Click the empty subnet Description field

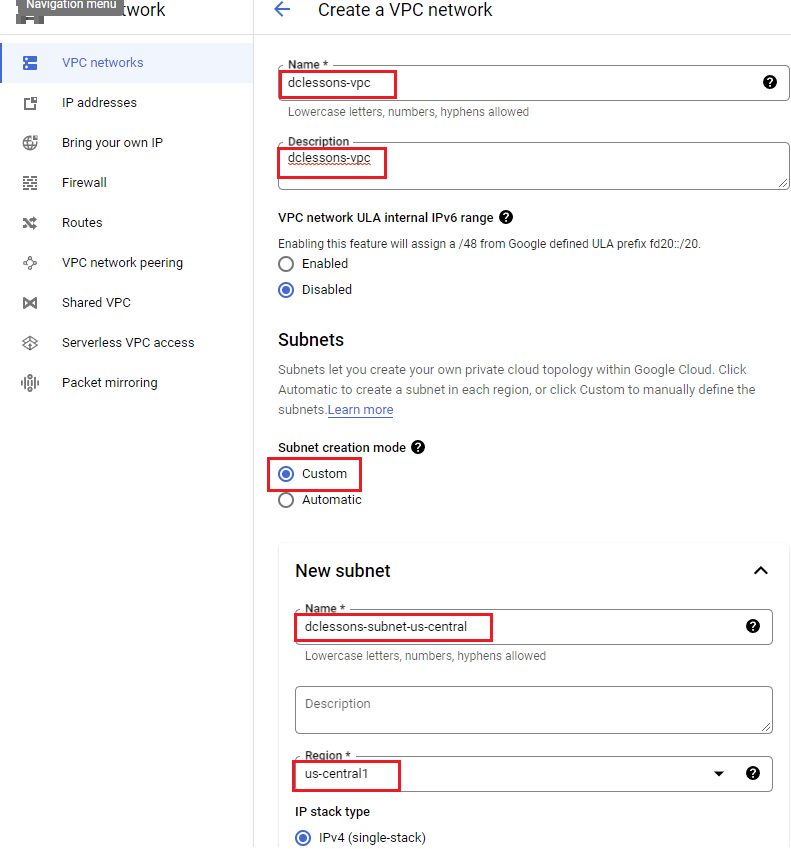click(x=533, y=710)
